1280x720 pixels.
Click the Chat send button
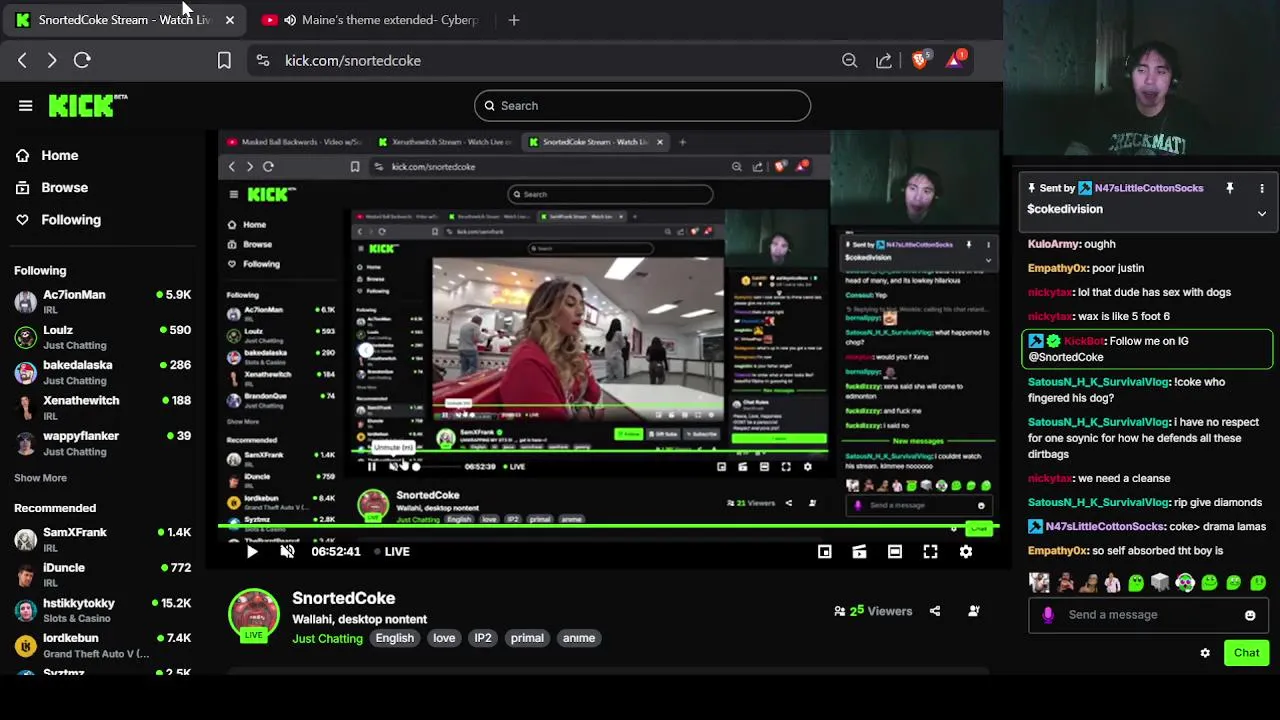(x=1246, y=653)
